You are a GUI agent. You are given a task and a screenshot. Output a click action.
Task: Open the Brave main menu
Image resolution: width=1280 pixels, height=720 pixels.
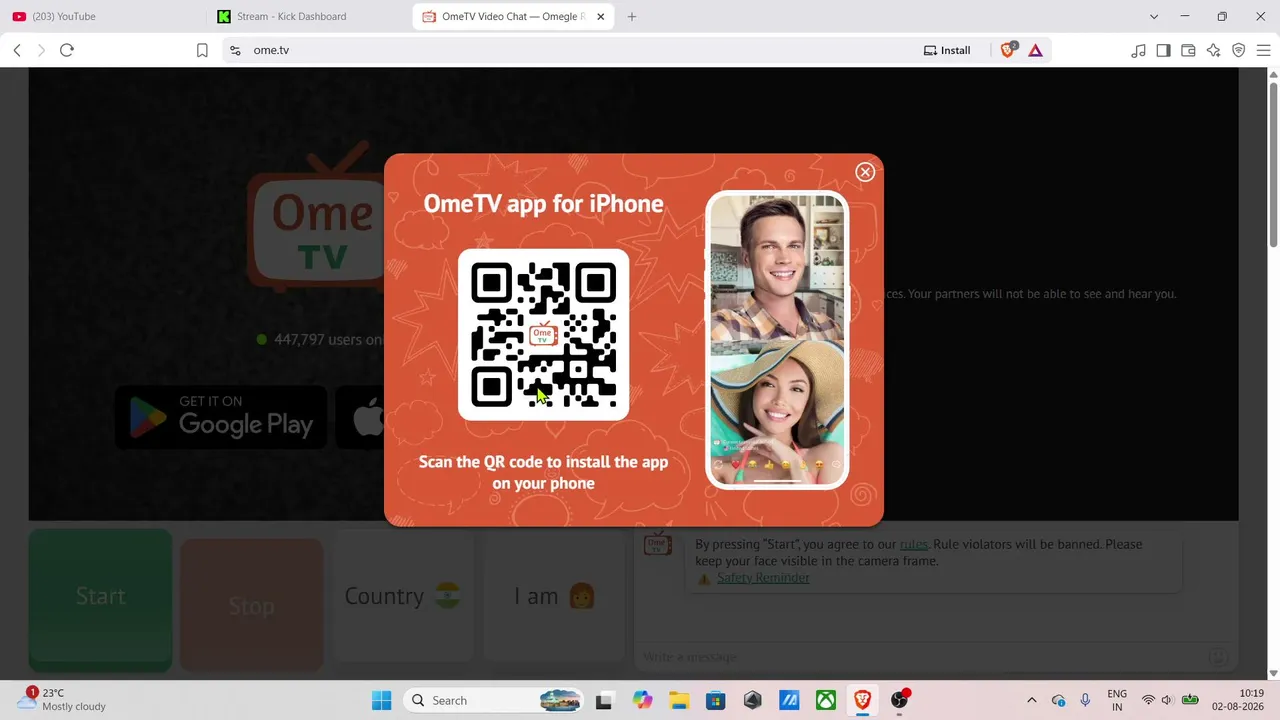[x=1265, y=50]
